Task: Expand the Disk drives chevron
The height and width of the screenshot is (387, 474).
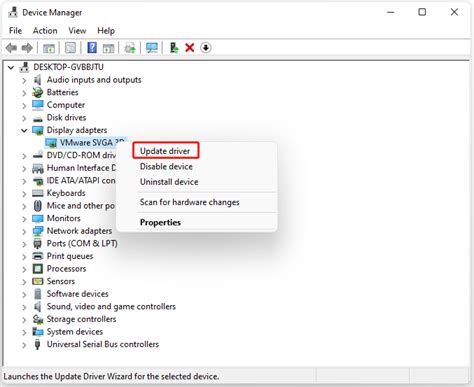Action: [24, 118]
